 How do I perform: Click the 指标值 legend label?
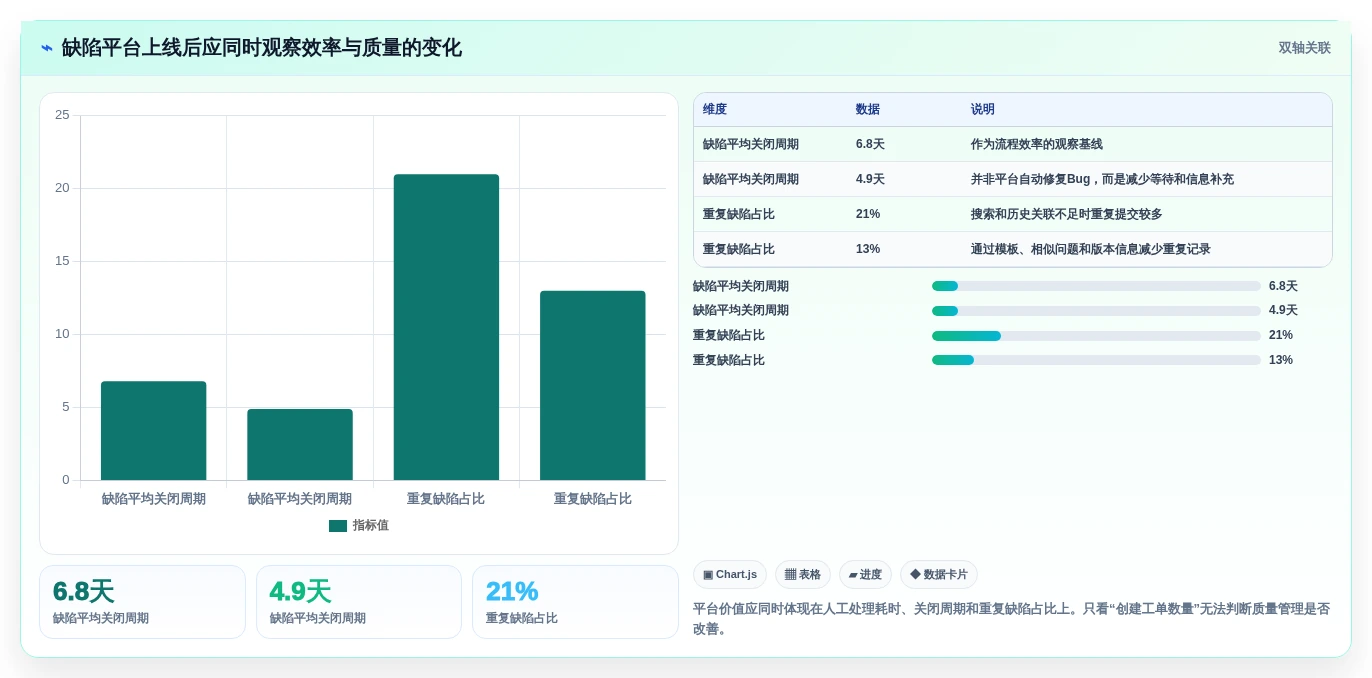tap(370, 526)
